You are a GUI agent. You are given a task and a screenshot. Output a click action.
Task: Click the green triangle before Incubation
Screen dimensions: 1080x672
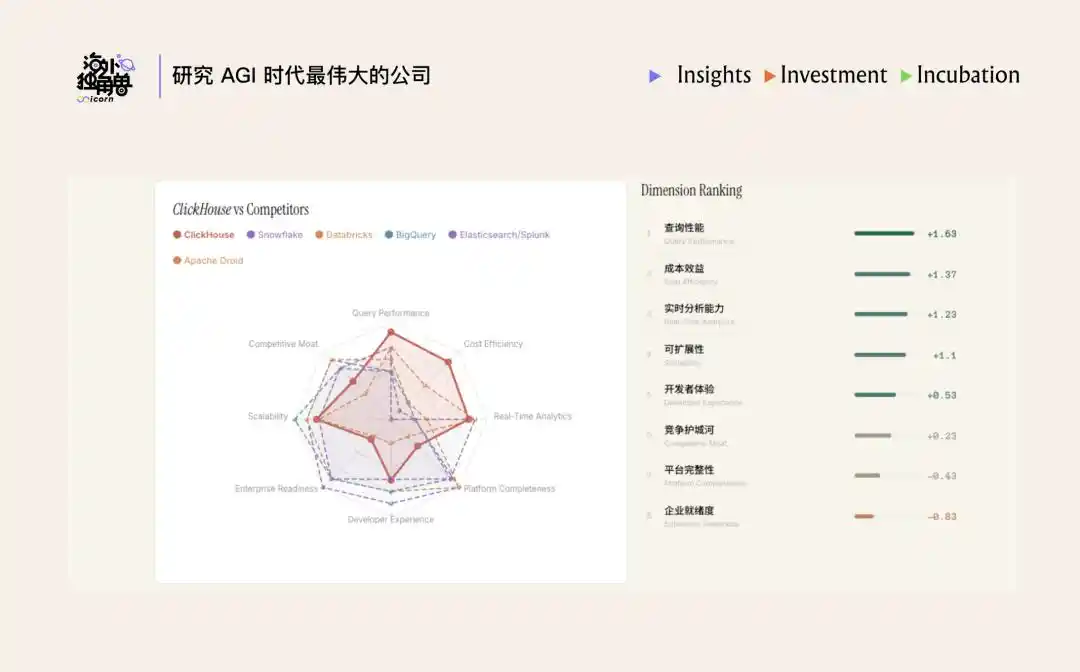coord(906,76)
